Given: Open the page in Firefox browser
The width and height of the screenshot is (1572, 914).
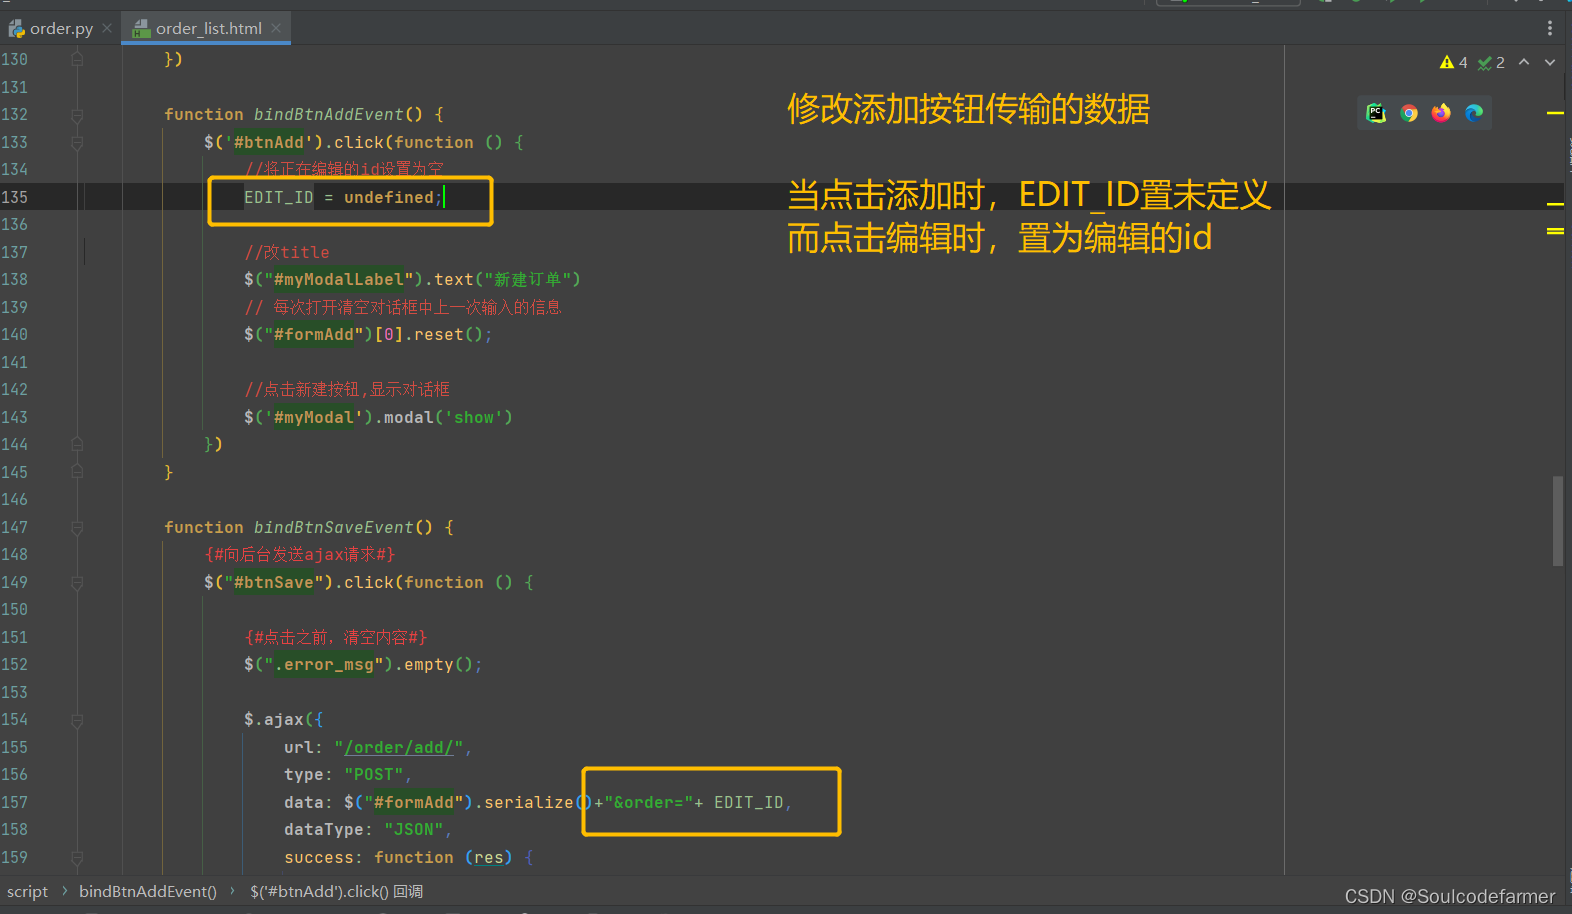Looking at the screenshot, I should (x=1441, y=113).
